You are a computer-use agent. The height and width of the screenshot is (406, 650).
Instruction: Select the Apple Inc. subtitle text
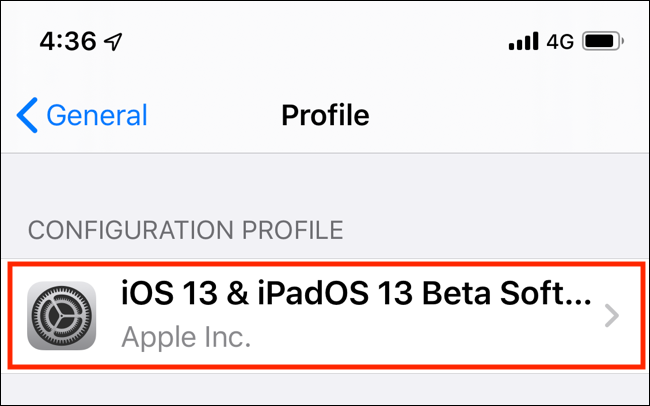(x=185, y=337)
